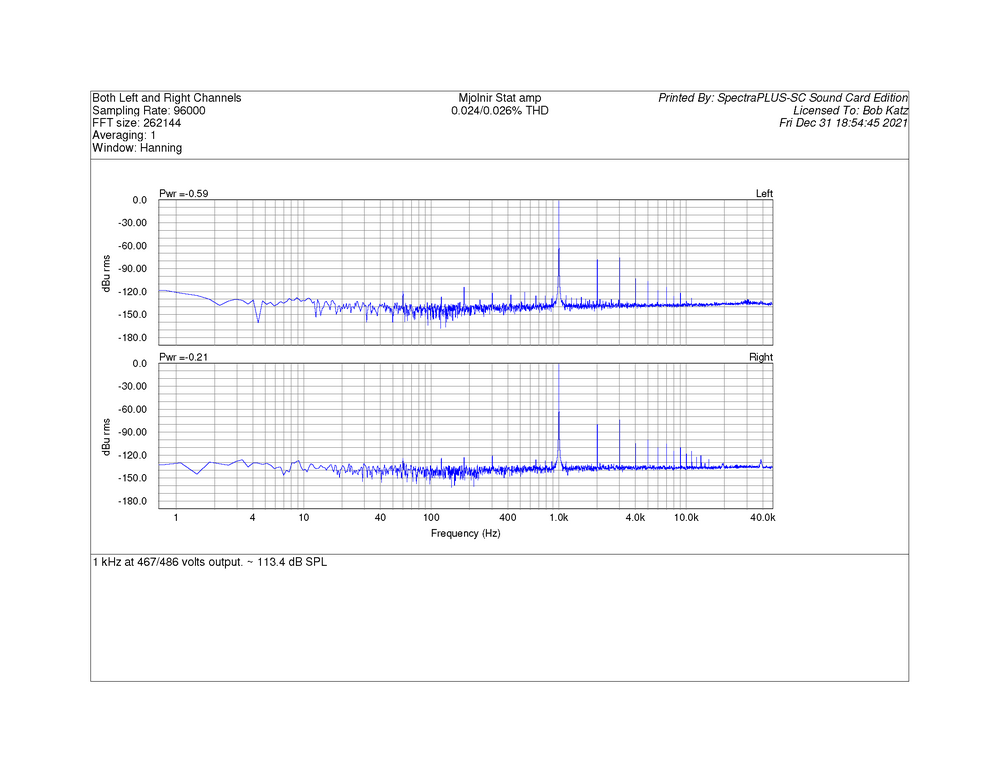The height and width of the screenshot is (772, 1000).
Task: Click the 1 kHz peak in the Left spectrum
Action: 559,250
